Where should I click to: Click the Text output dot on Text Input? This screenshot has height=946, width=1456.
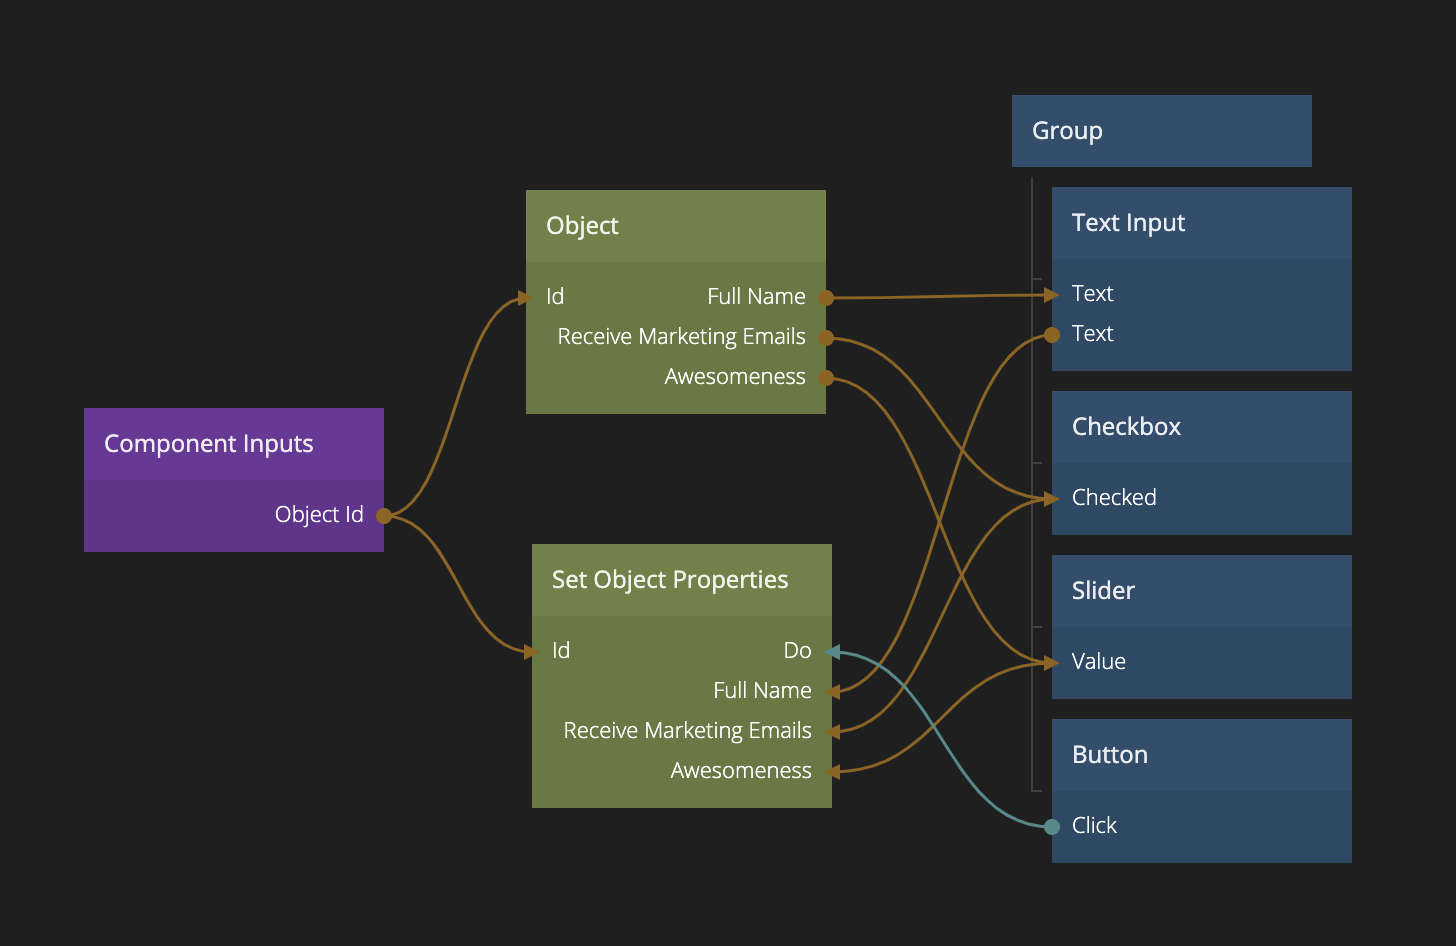(1052, 335)
